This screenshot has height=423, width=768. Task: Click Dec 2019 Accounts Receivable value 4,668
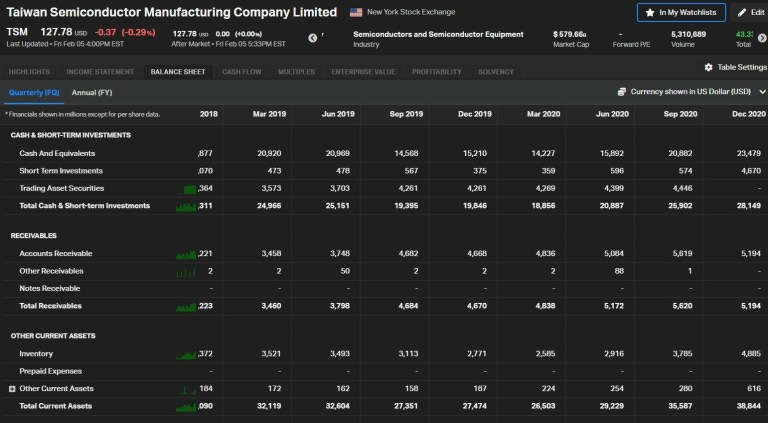[x=477, y=254]
